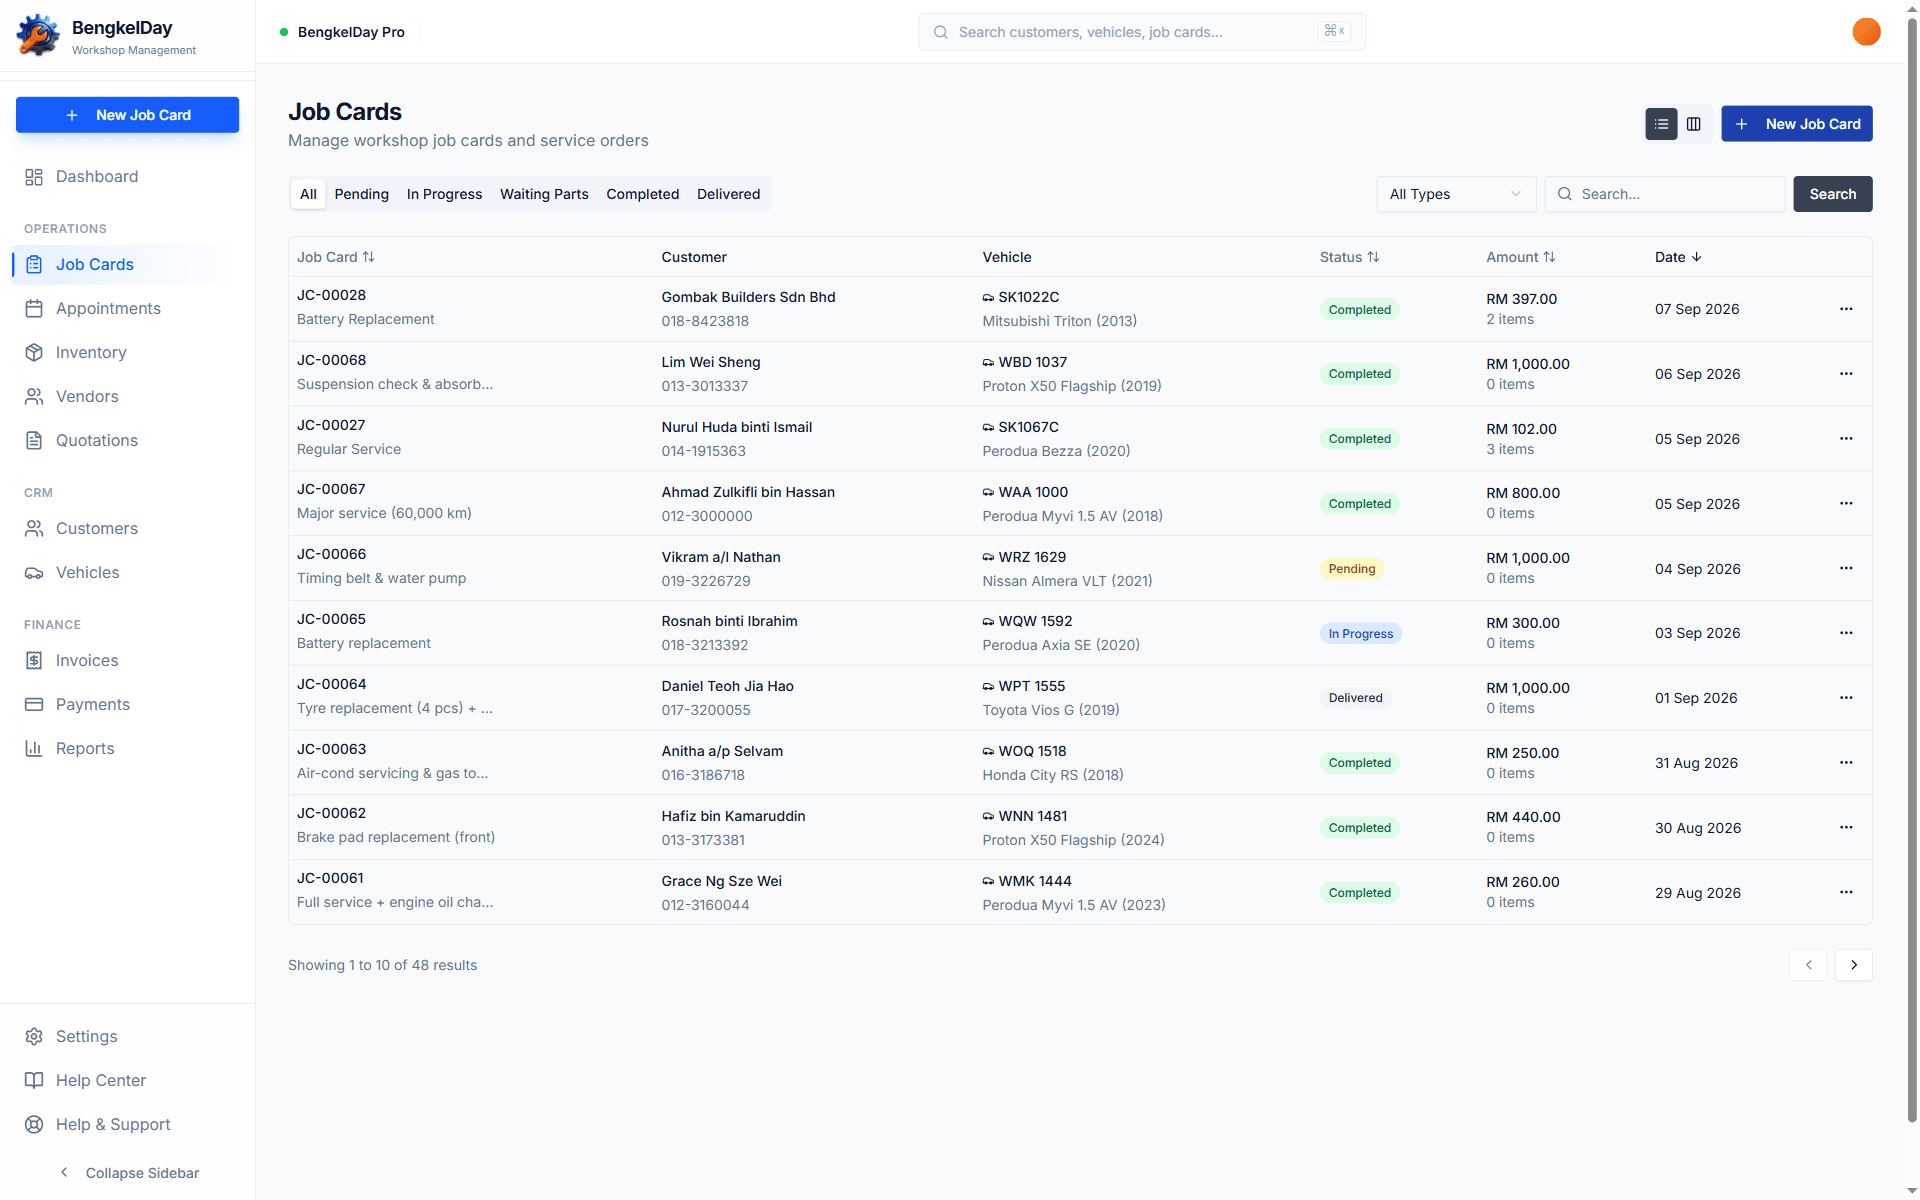The height and width of the screenshot is (1200, 1920).
Task: Open the Dashboard from the sidebar
Action: click(127, 177)
